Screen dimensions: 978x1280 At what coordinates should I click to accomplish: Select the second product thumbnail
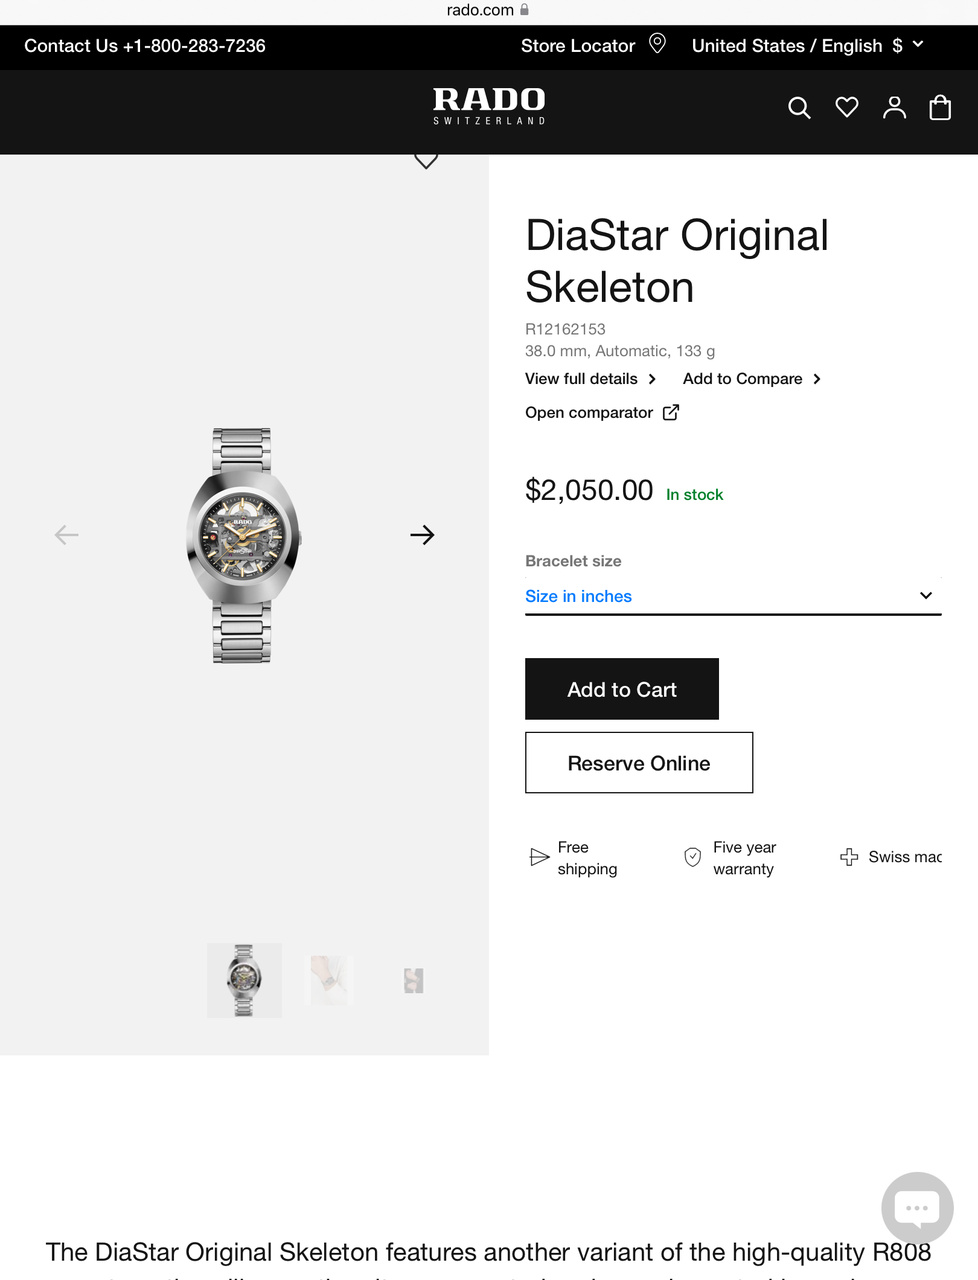pos(330,980)
